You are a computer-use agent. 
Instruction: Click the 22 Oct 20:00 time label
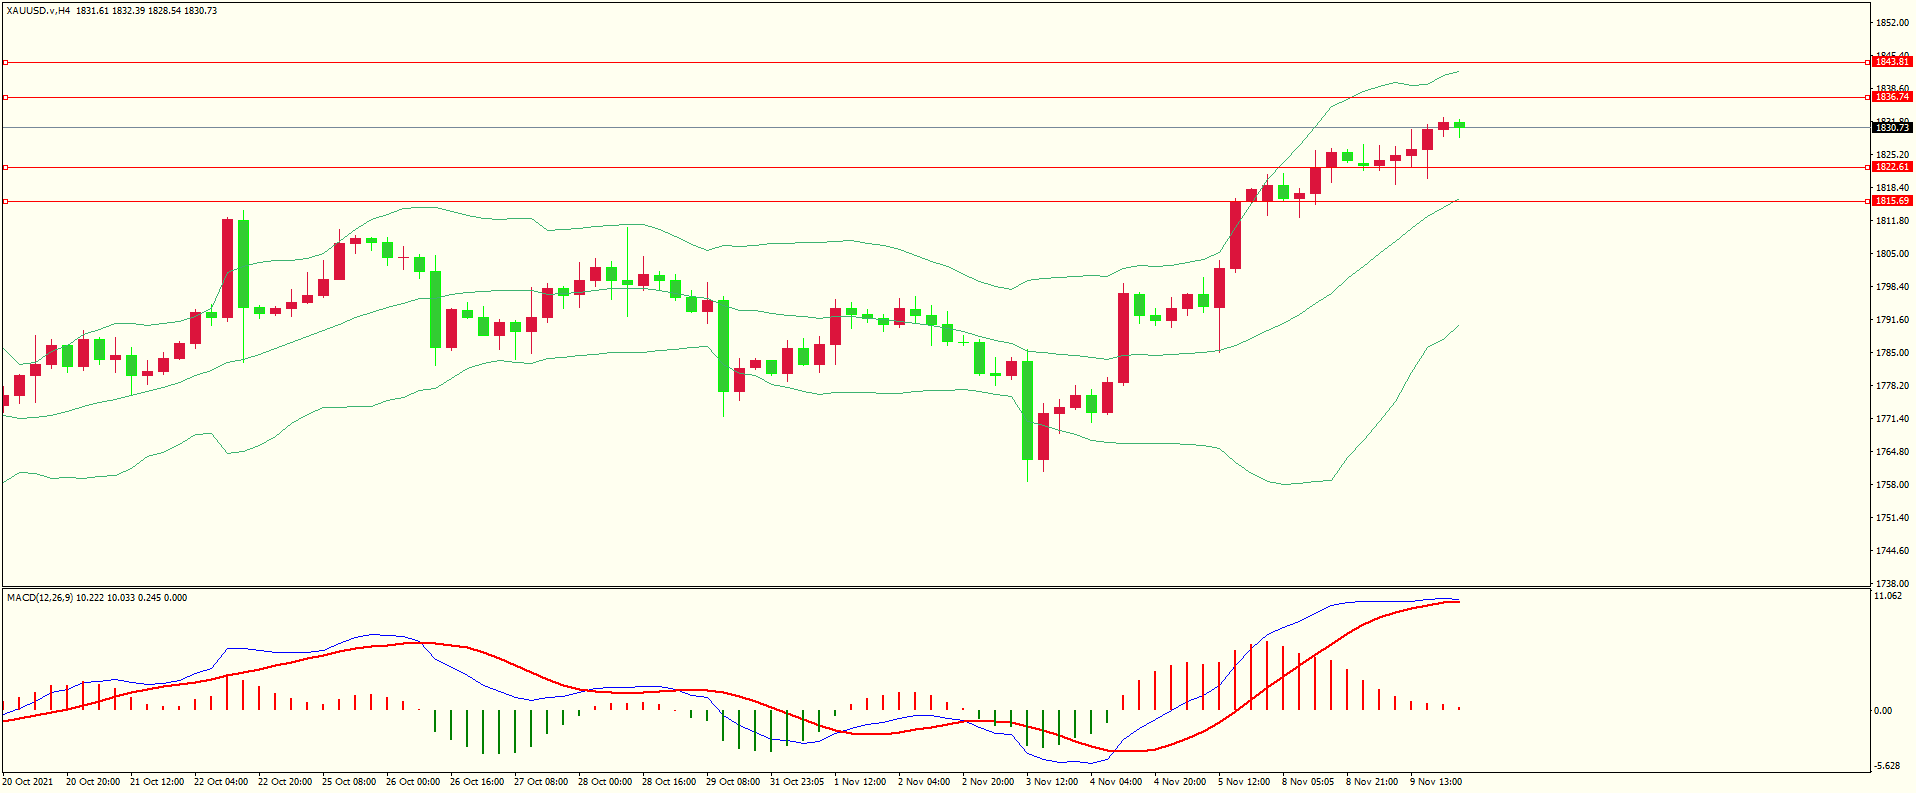285,782
